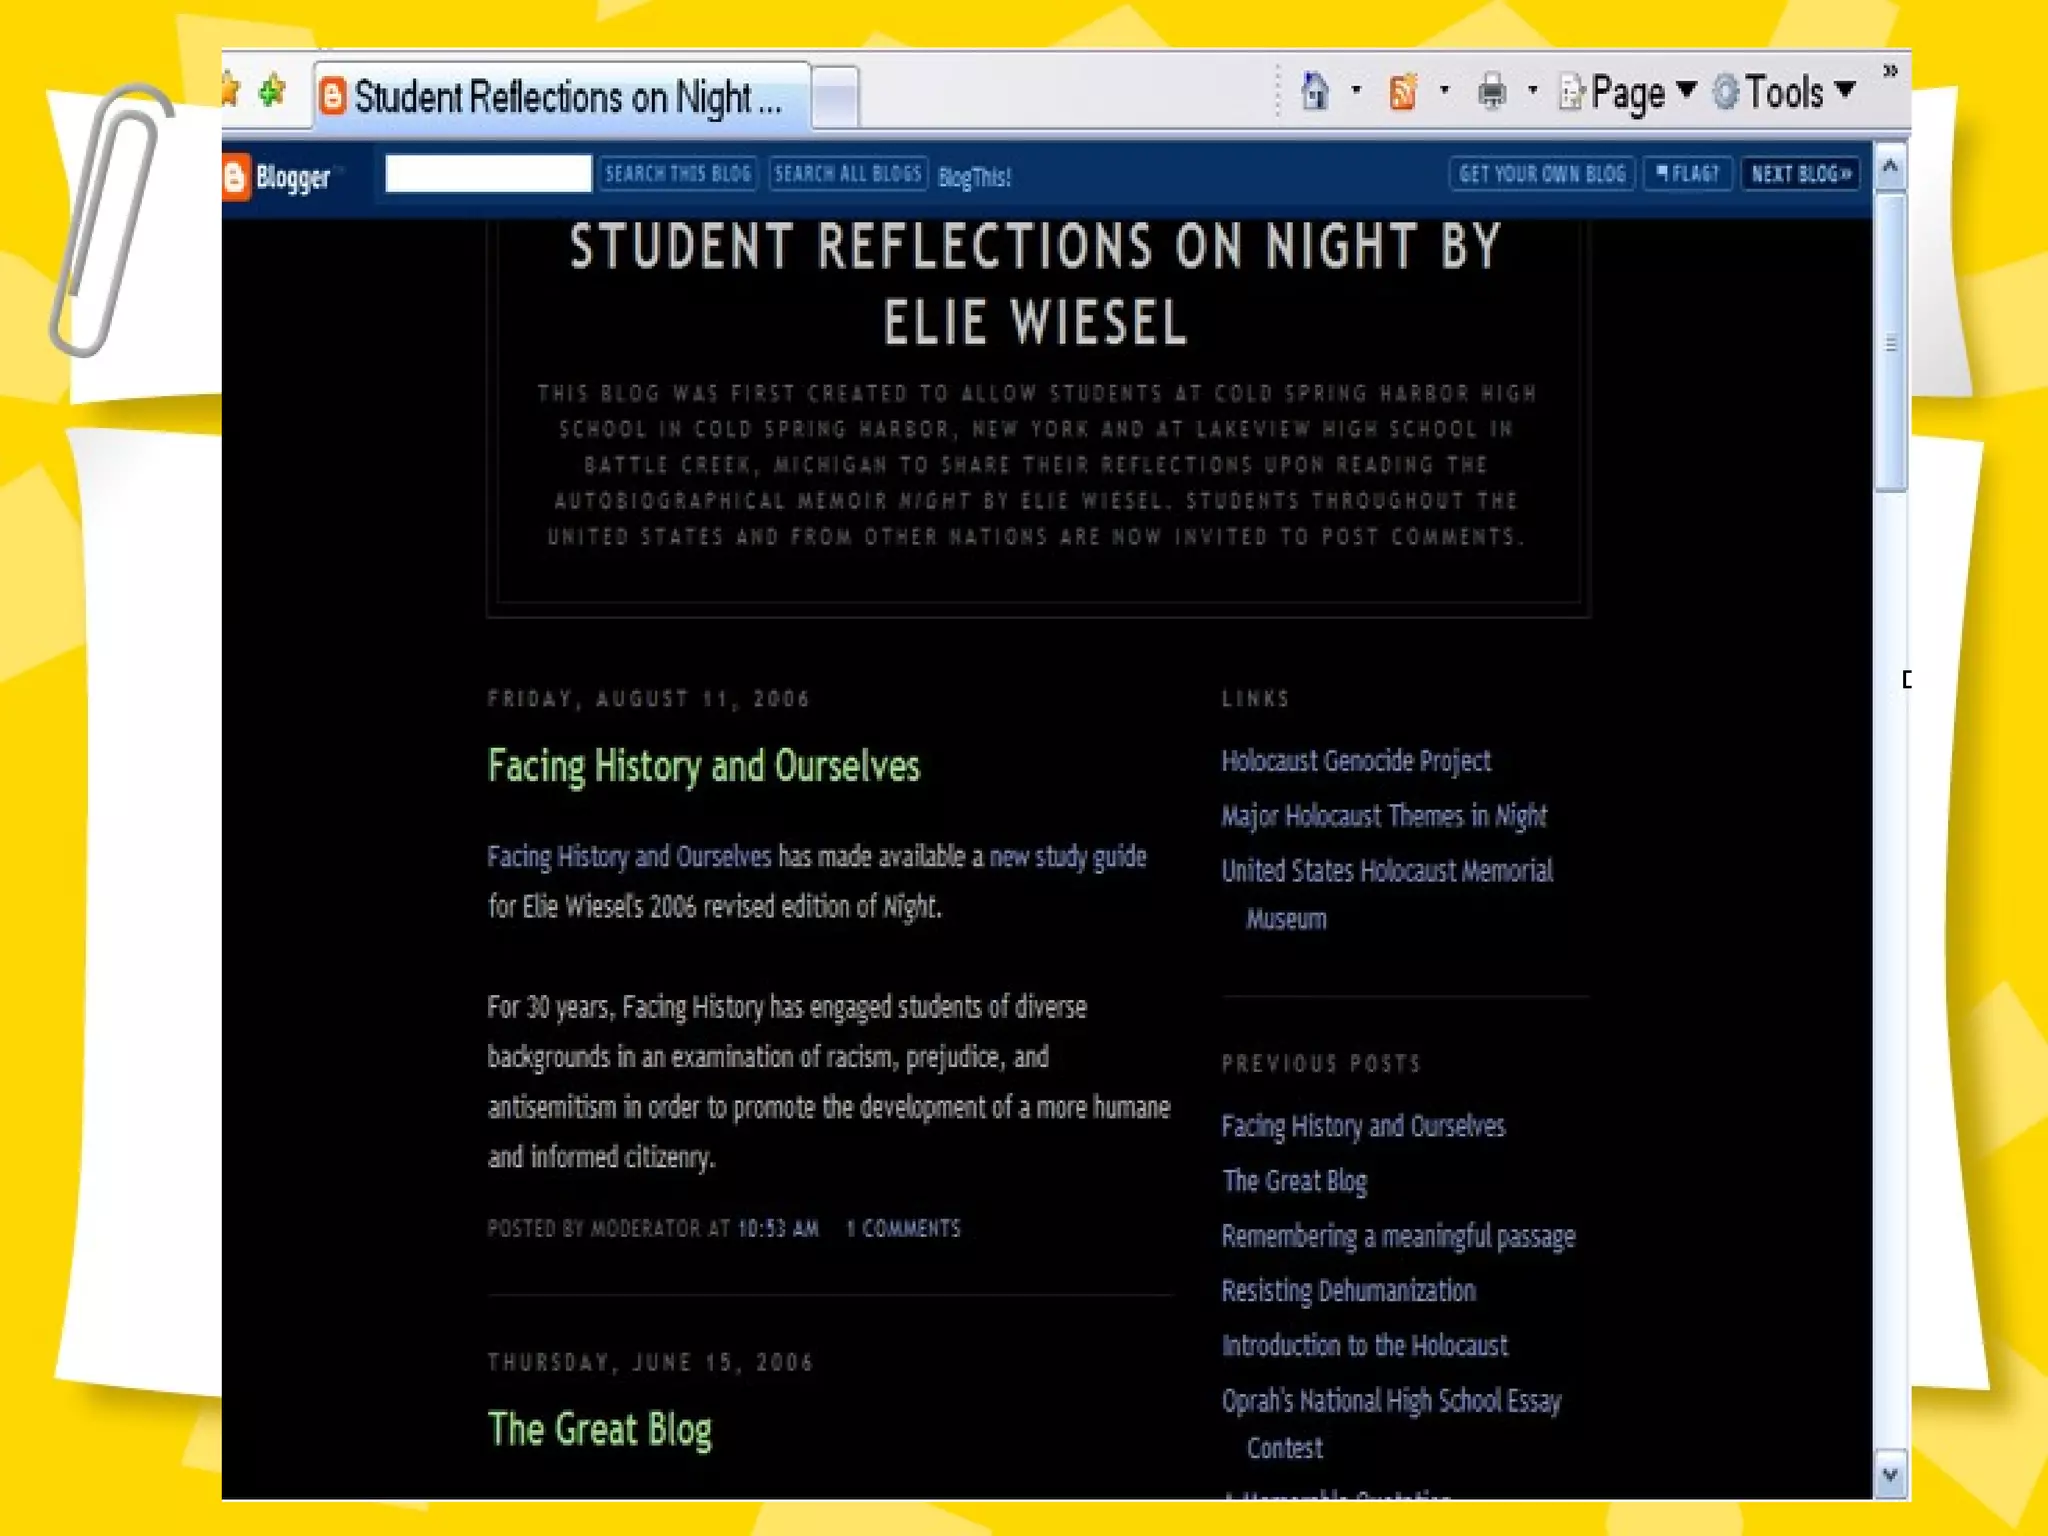The image size is (2048, 1536).
Task: Open the Favorites Center star icon
Action: point(231,90)
